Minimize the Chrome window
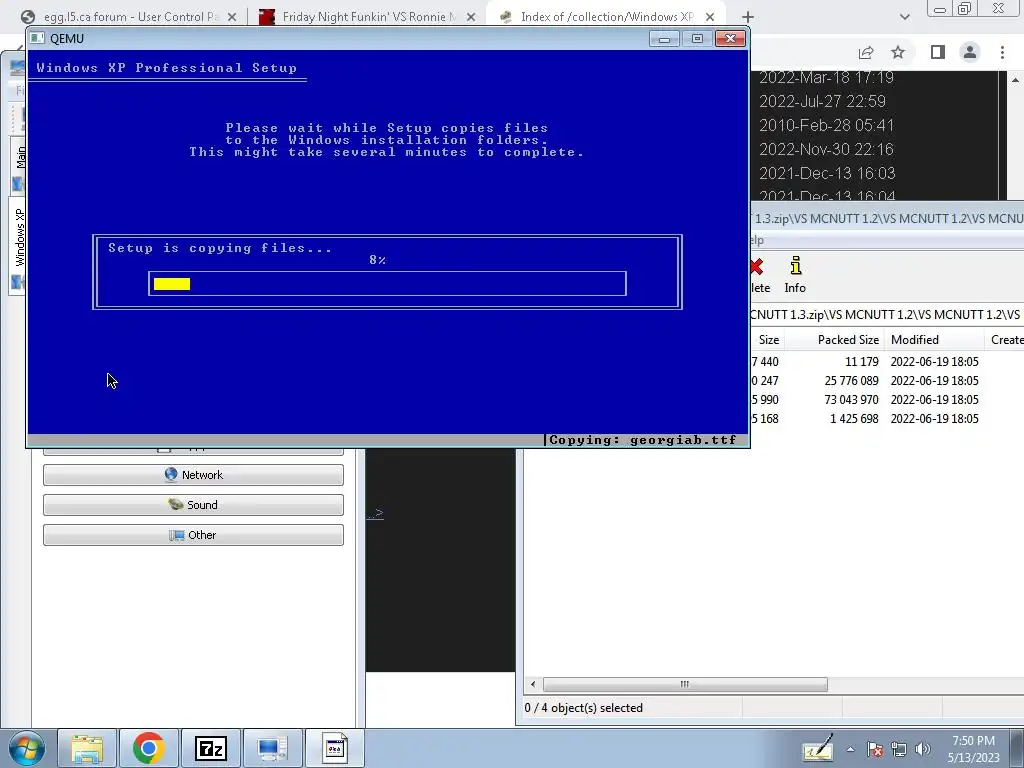This screenshot has width=1024, height=768. point(940,8)
